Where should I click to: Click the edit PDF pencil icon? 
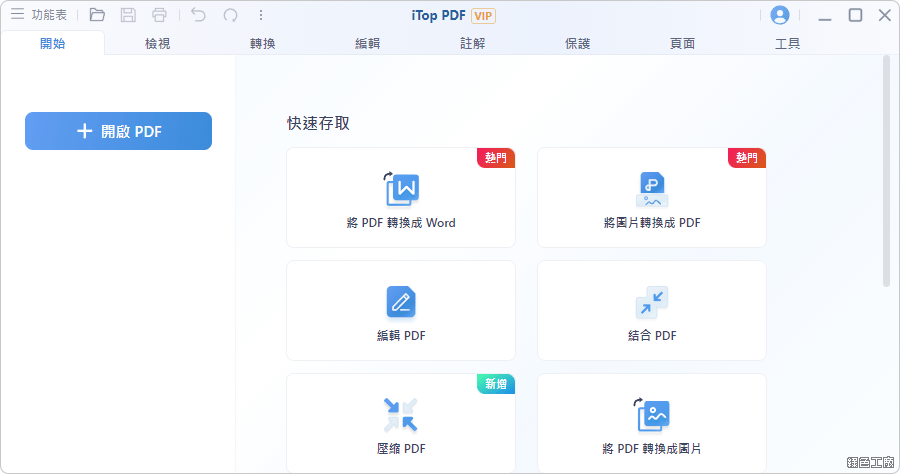tap(401, 302)
